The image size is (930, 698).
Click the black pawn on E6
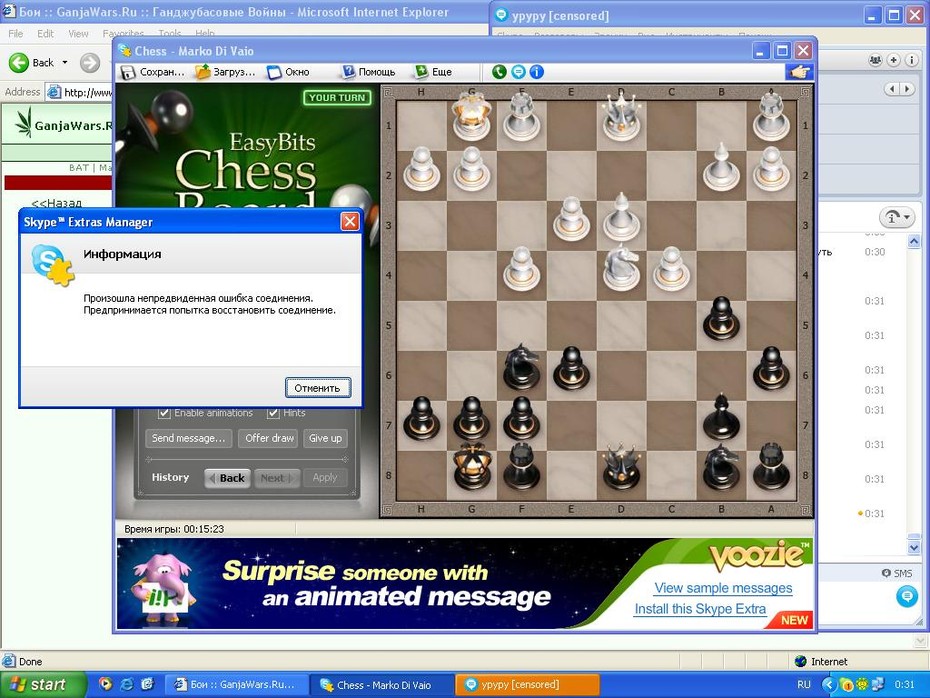(x=571, y=368)
